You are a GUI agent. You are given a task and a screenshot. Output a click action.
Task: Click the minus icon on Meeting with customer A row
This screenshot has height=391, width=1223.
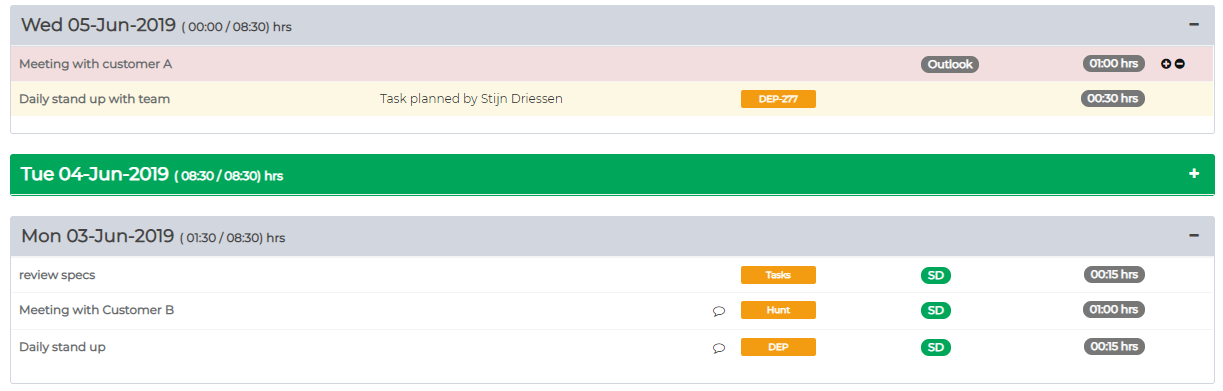(1180, 64)
